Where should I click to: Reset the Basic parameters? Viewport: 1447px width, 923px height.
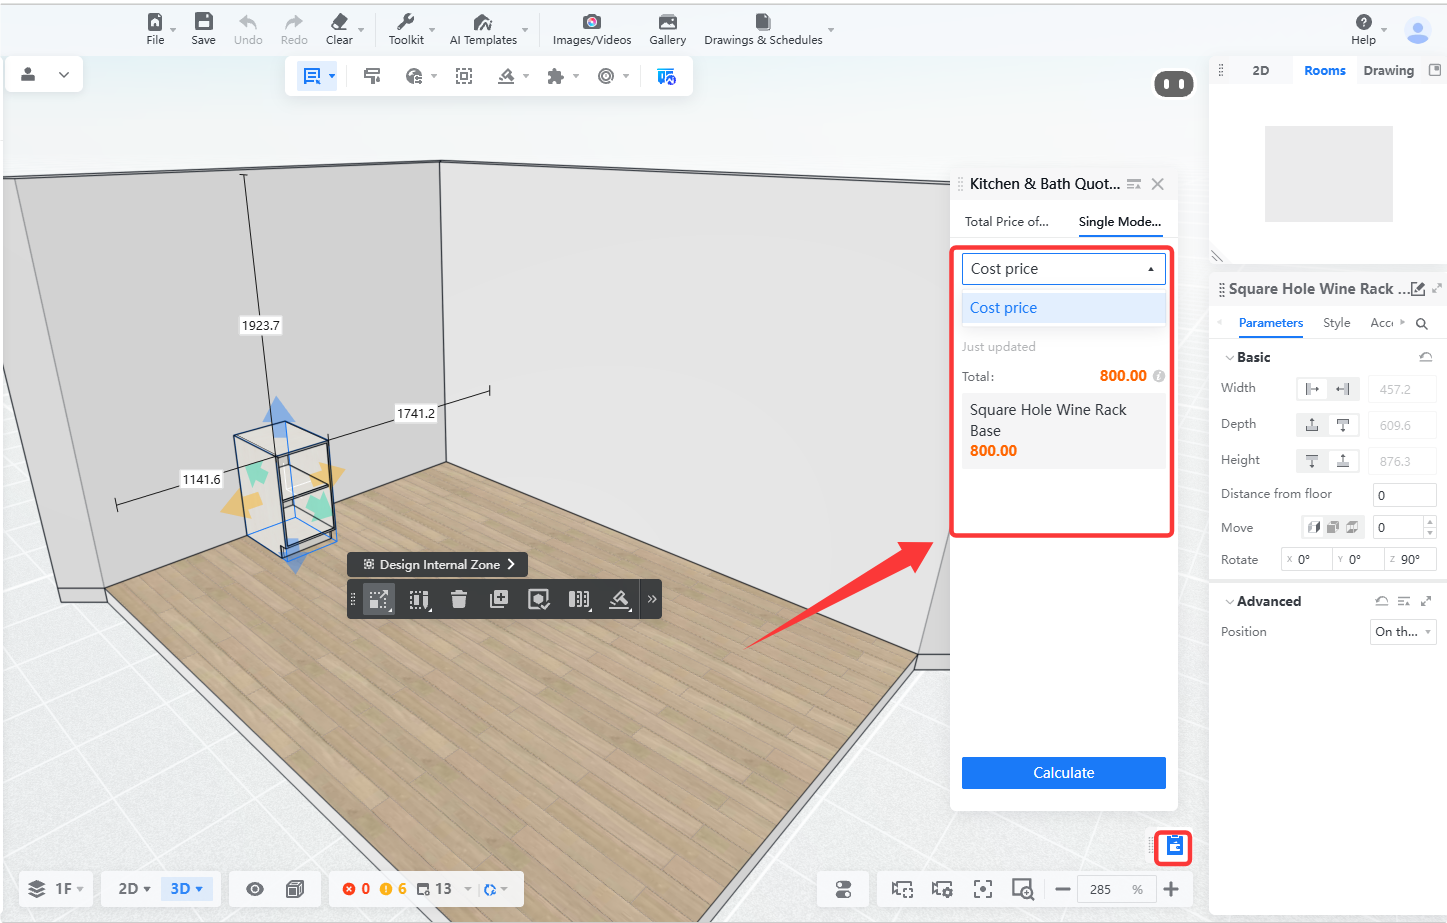[x=1426, y=357]
